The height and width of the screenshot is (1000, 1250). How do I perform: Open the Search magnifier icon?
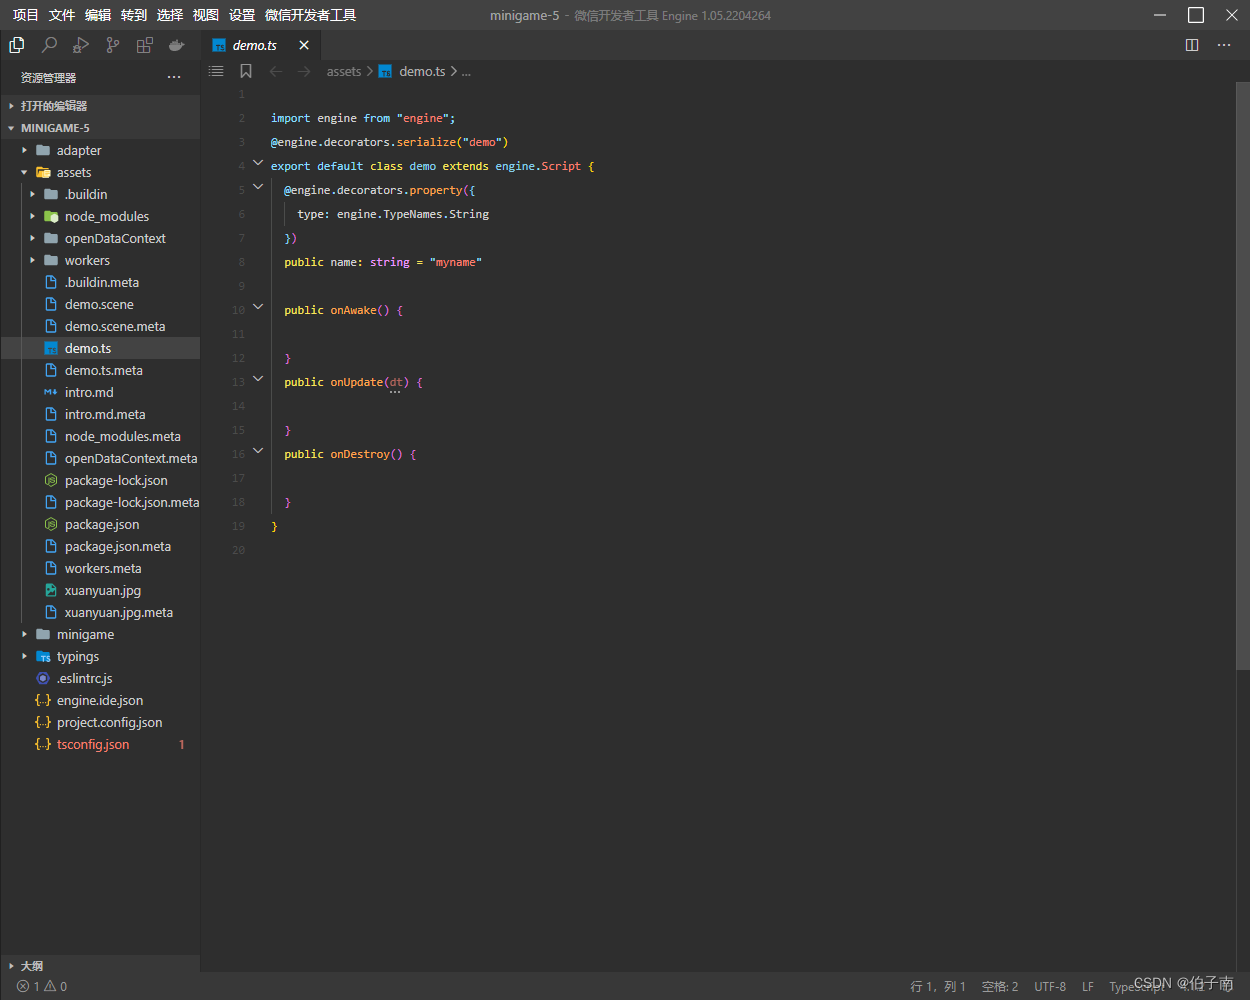49,45
